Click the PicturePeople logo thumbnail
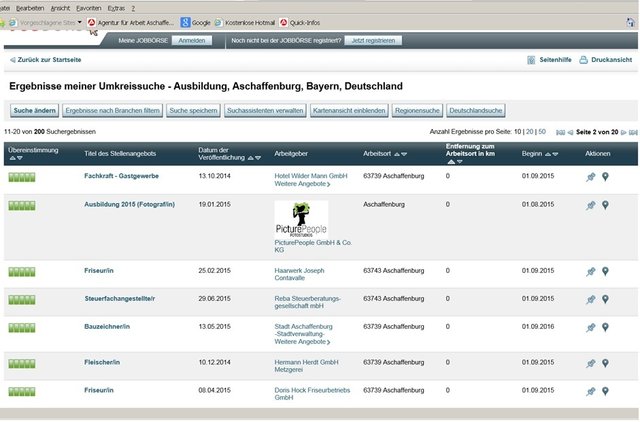Image resolution: width=640 pixels, height=422 pixels. [301, 220]
